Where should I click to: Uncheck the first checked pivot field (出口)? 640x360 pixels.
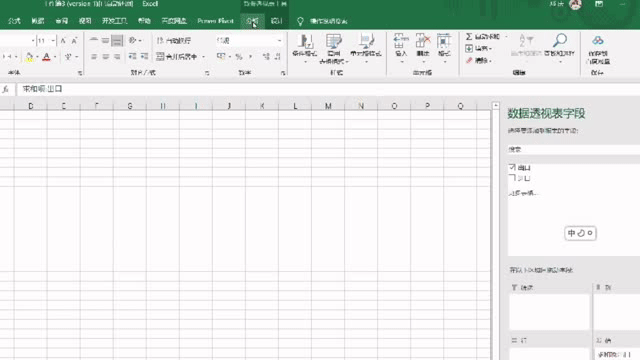click(513, 167)
